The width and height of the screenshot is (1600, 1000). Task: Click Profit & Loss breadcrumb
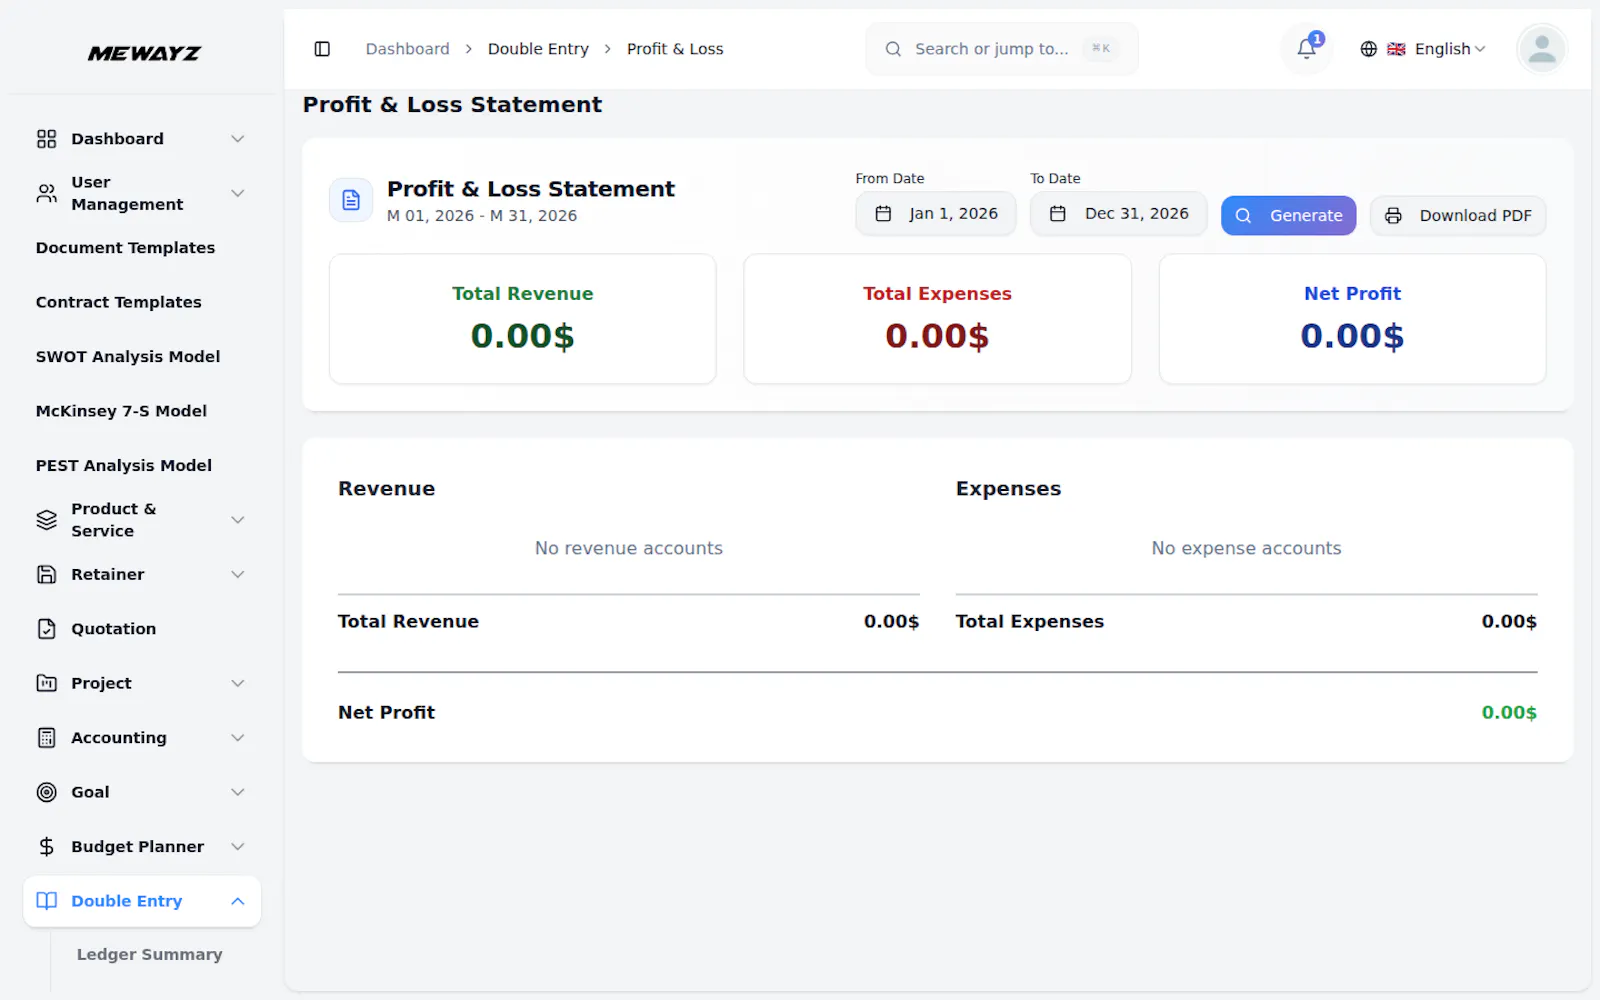675,49
